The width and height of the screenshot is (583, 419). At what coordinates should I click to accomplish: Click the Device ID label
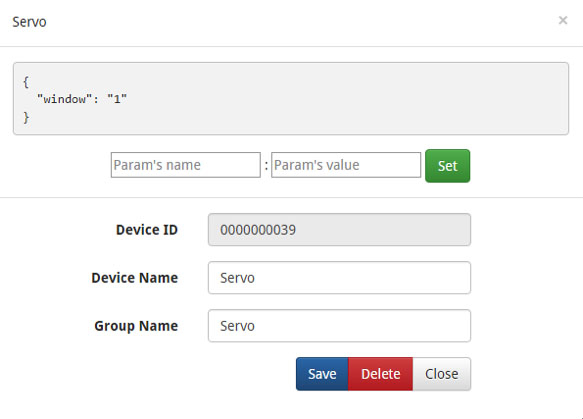click(x=147, y=230)
